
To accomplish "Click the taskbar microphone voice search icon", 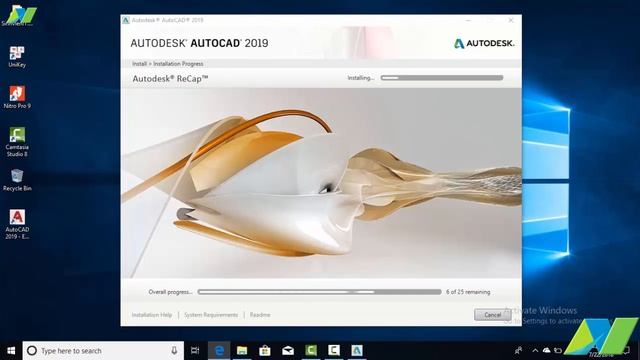I will pyautogui.click(x=174, y=351).
